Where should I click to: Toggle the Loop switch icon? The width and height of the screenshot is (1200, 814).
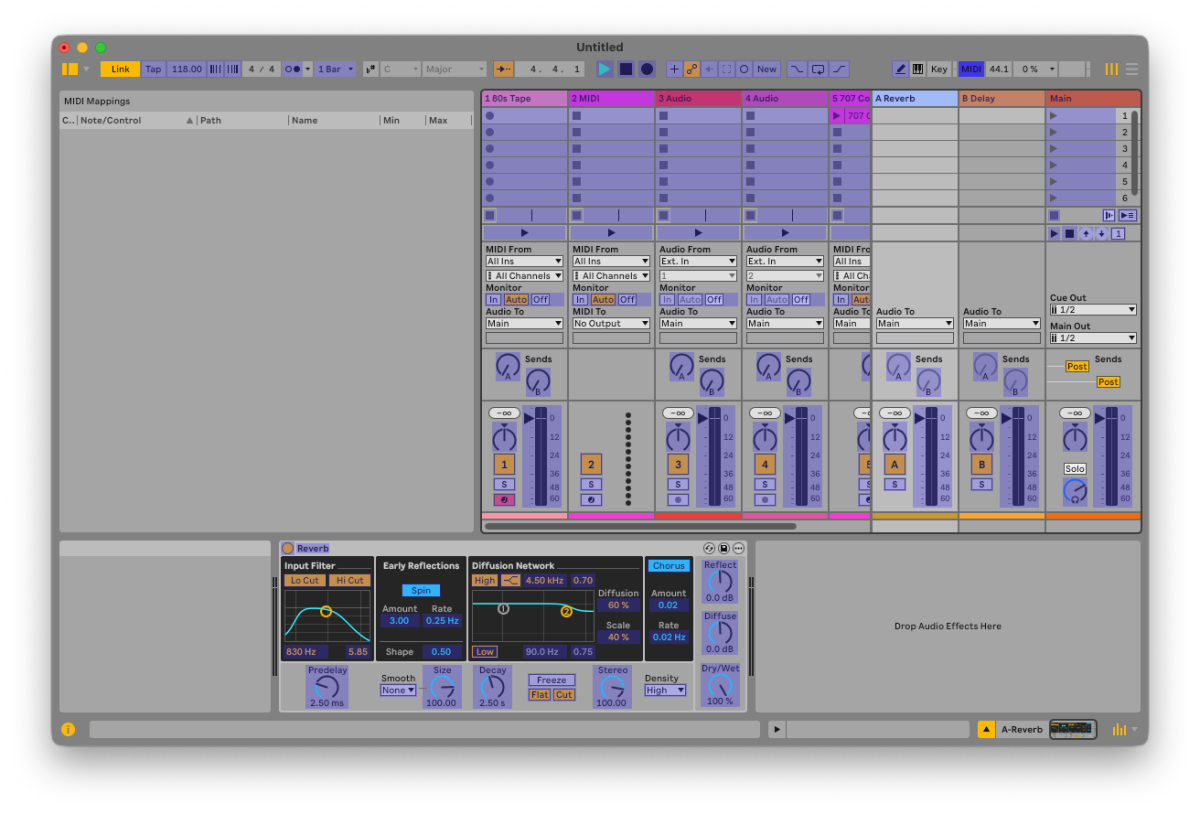click(818, 69)
